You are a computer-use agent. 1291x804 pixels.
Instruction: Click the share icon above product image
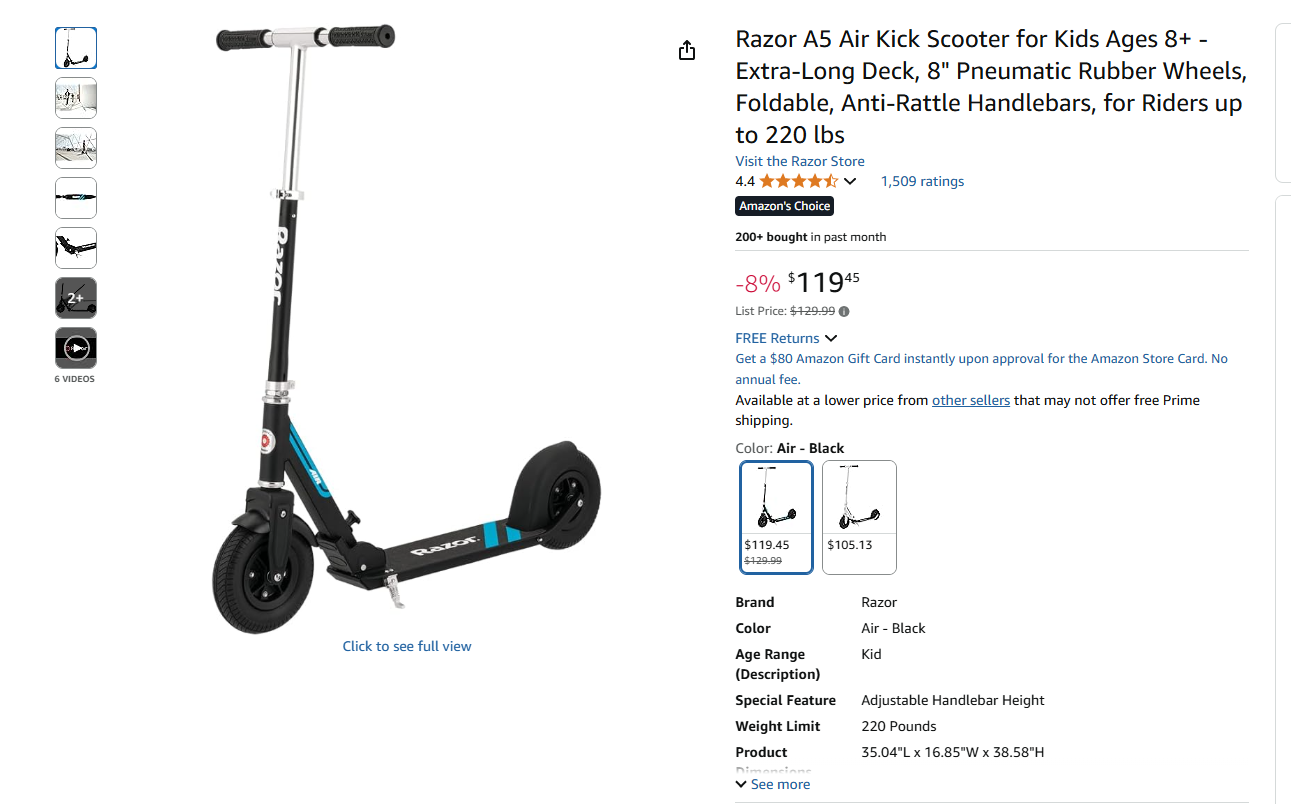tap(687, 50)
